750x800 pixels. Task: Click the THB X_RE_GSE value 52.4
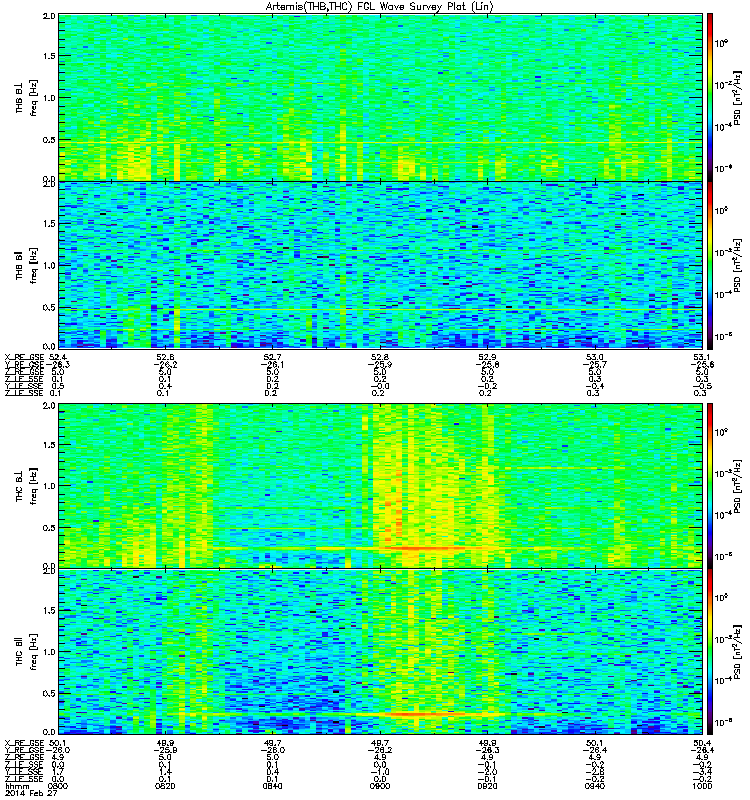tap(58, 357)
